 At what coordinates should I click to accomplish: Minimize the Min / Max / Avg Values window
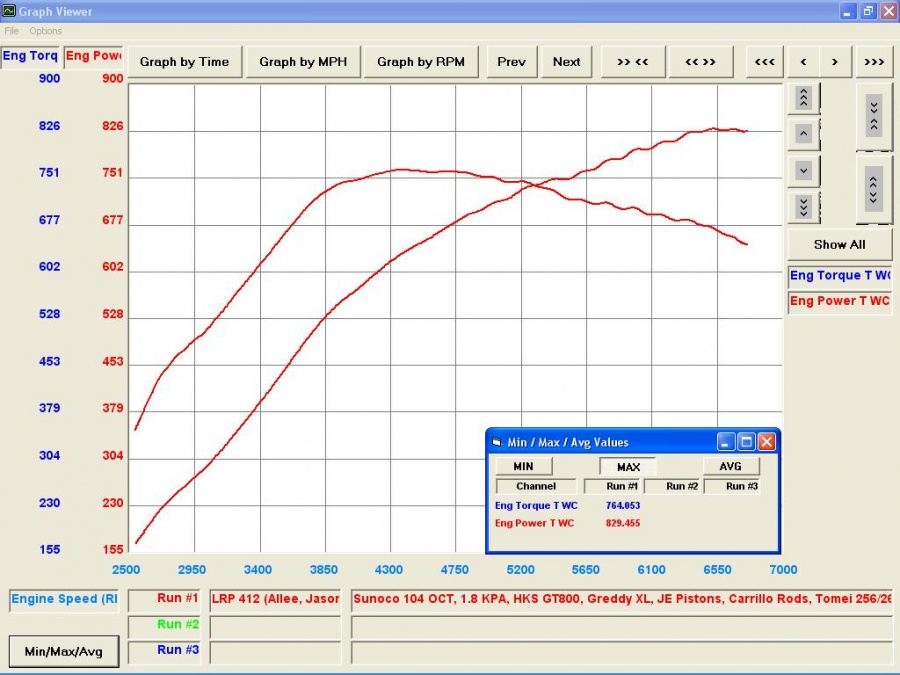tap(726, 441)
